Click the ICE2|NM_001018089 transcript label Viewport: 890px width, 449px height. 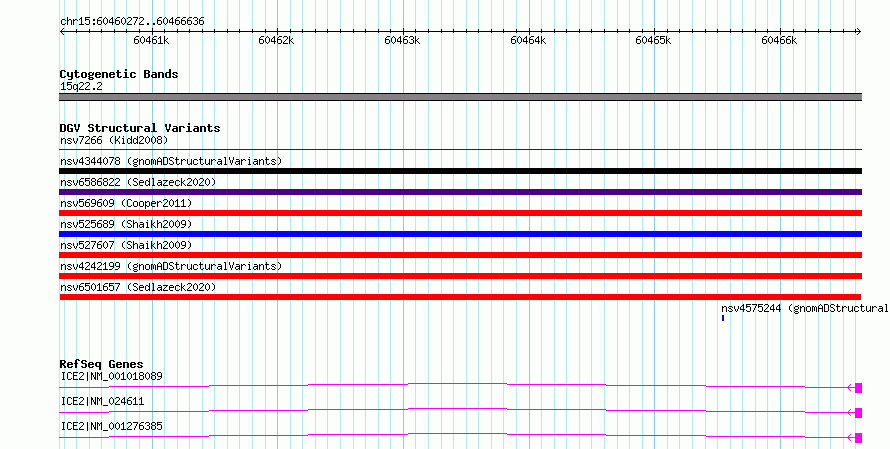[x=111, y=376]
